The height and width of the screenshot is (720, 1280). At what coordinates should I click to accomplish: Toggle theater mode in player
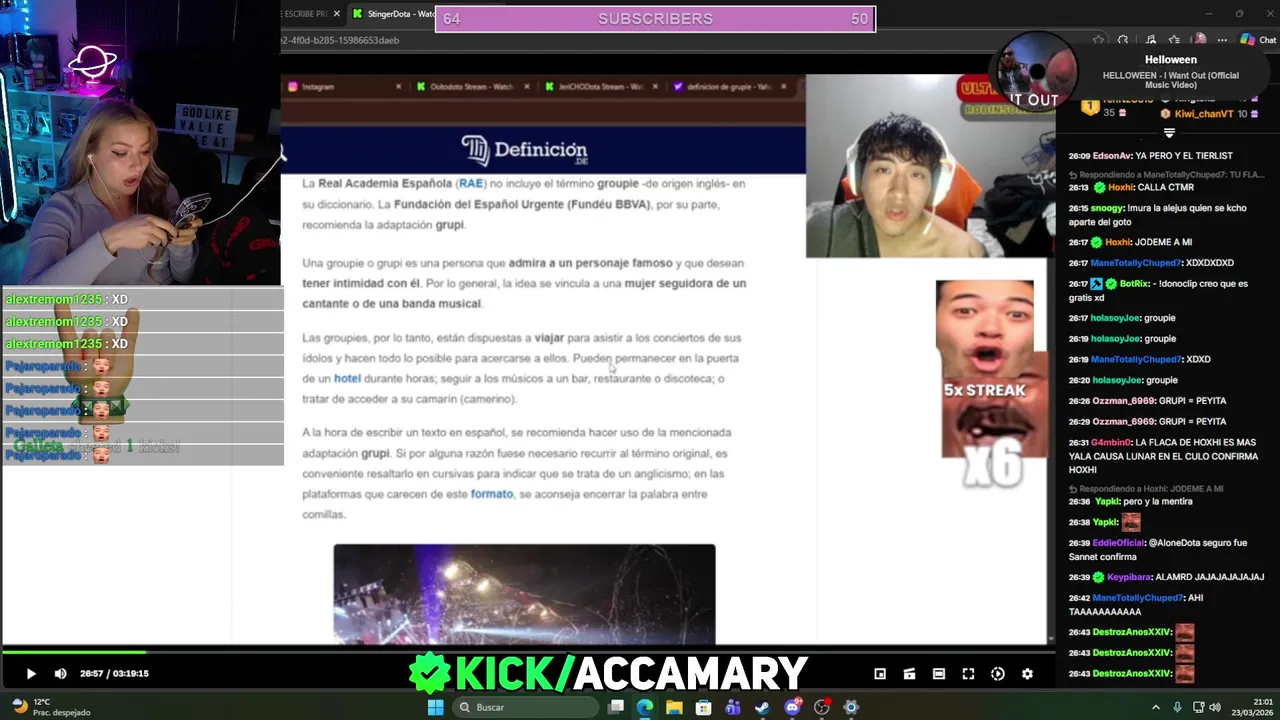pyautogui.click(x=939, y=674)
